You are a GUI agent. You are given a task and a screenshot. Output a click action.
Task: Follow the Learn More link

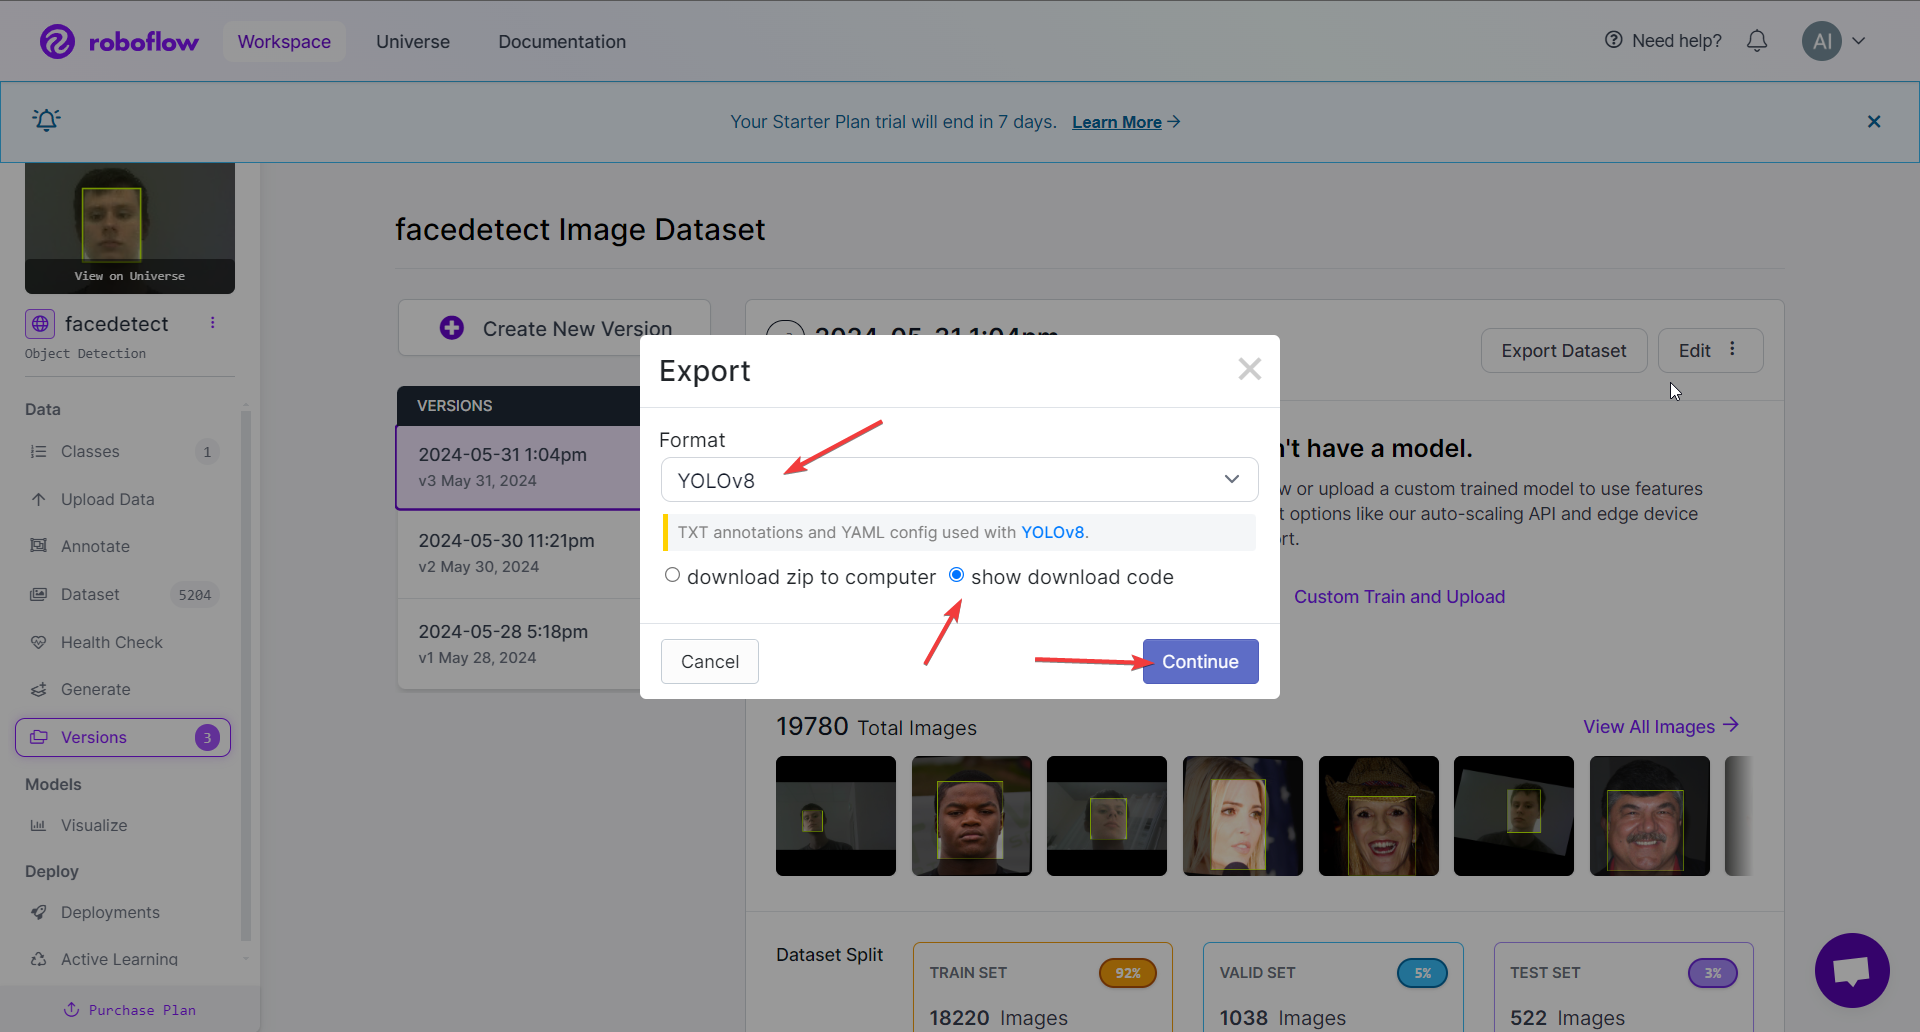1117,122
